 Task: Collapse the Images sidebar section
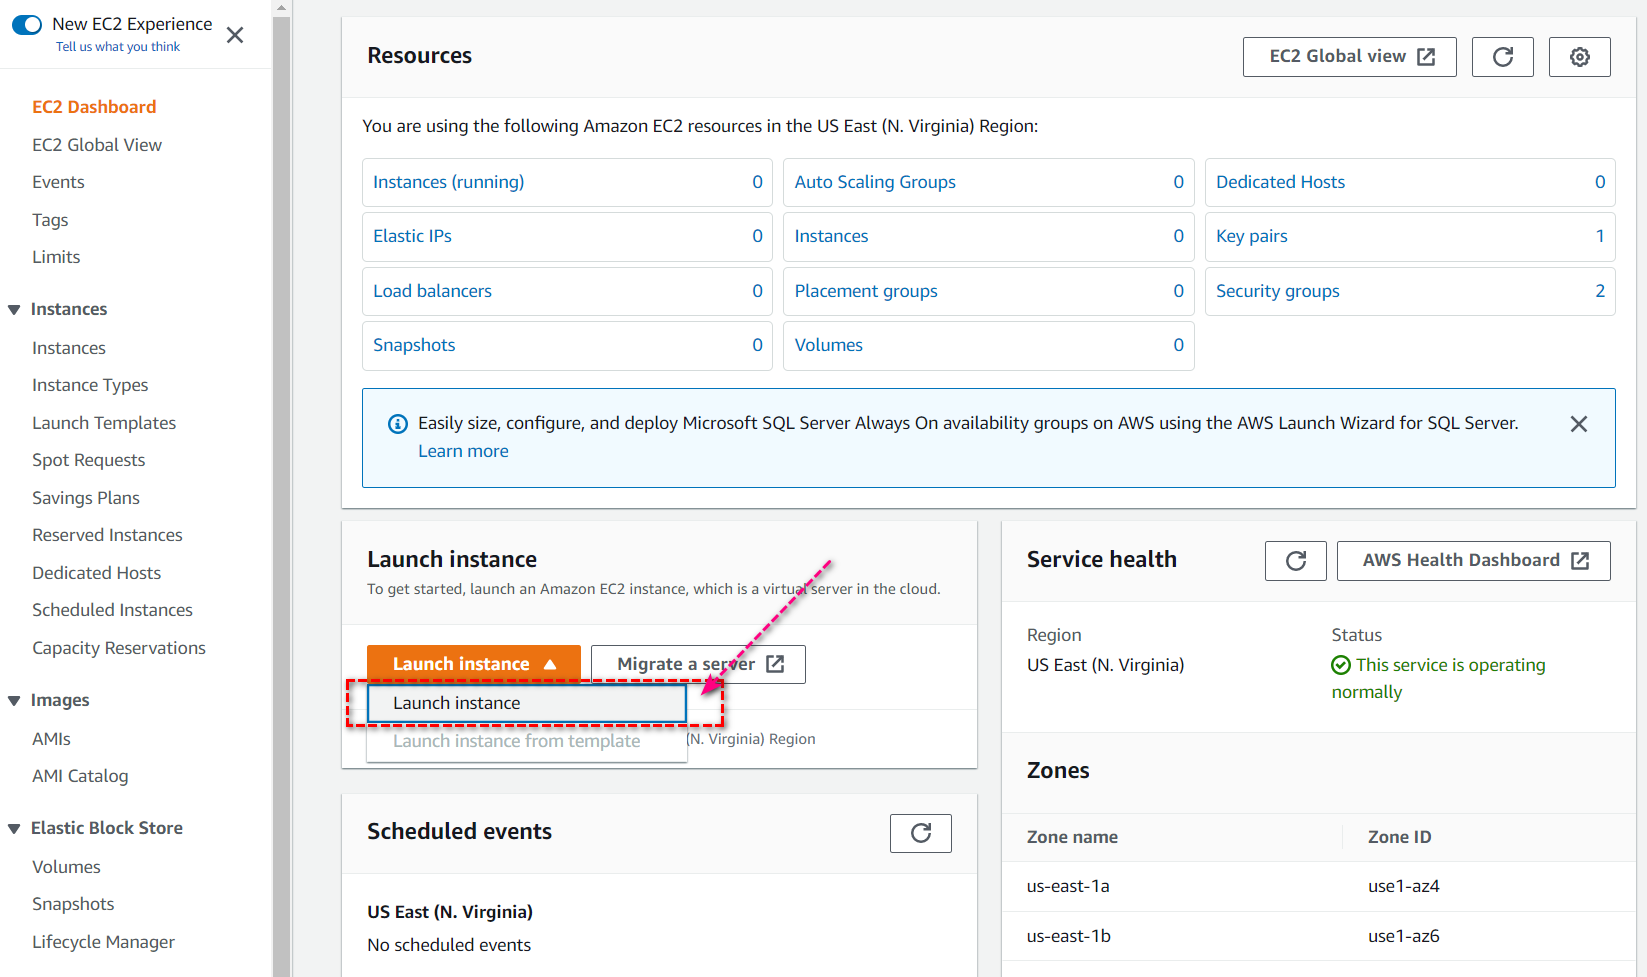[14, 701]
